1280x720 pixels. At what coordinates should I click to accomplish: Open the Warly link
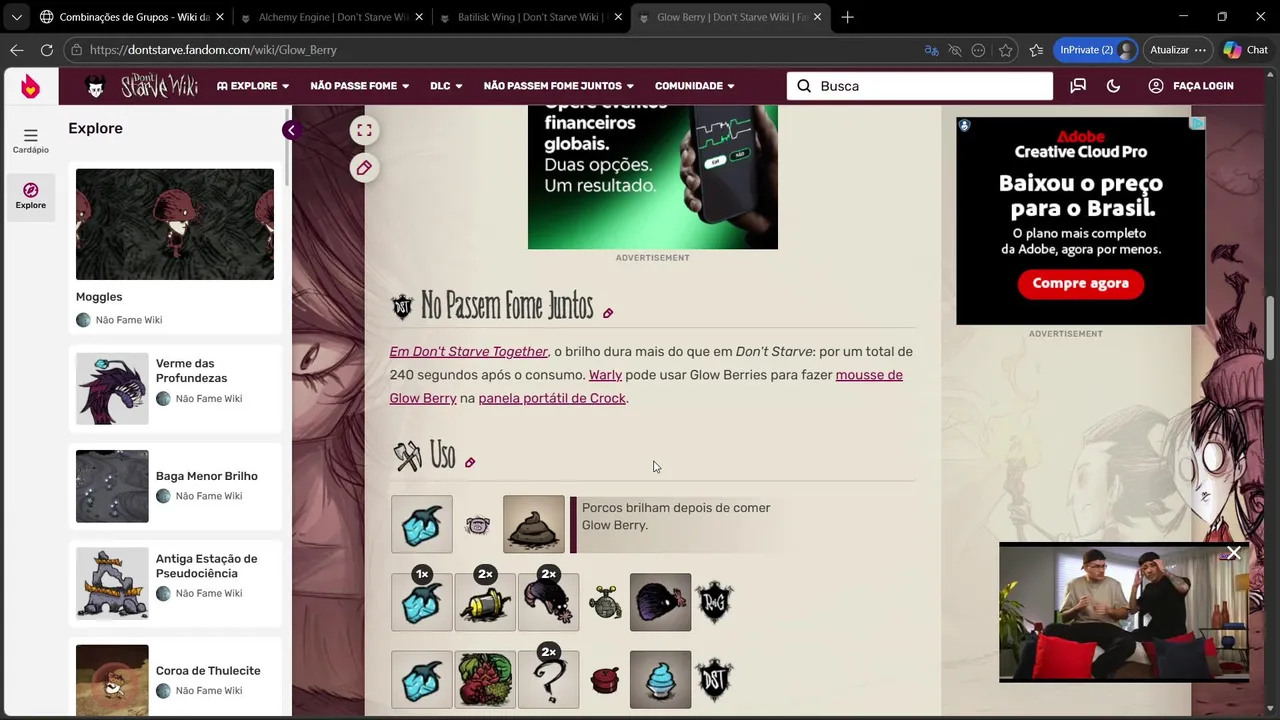(605, 375)
